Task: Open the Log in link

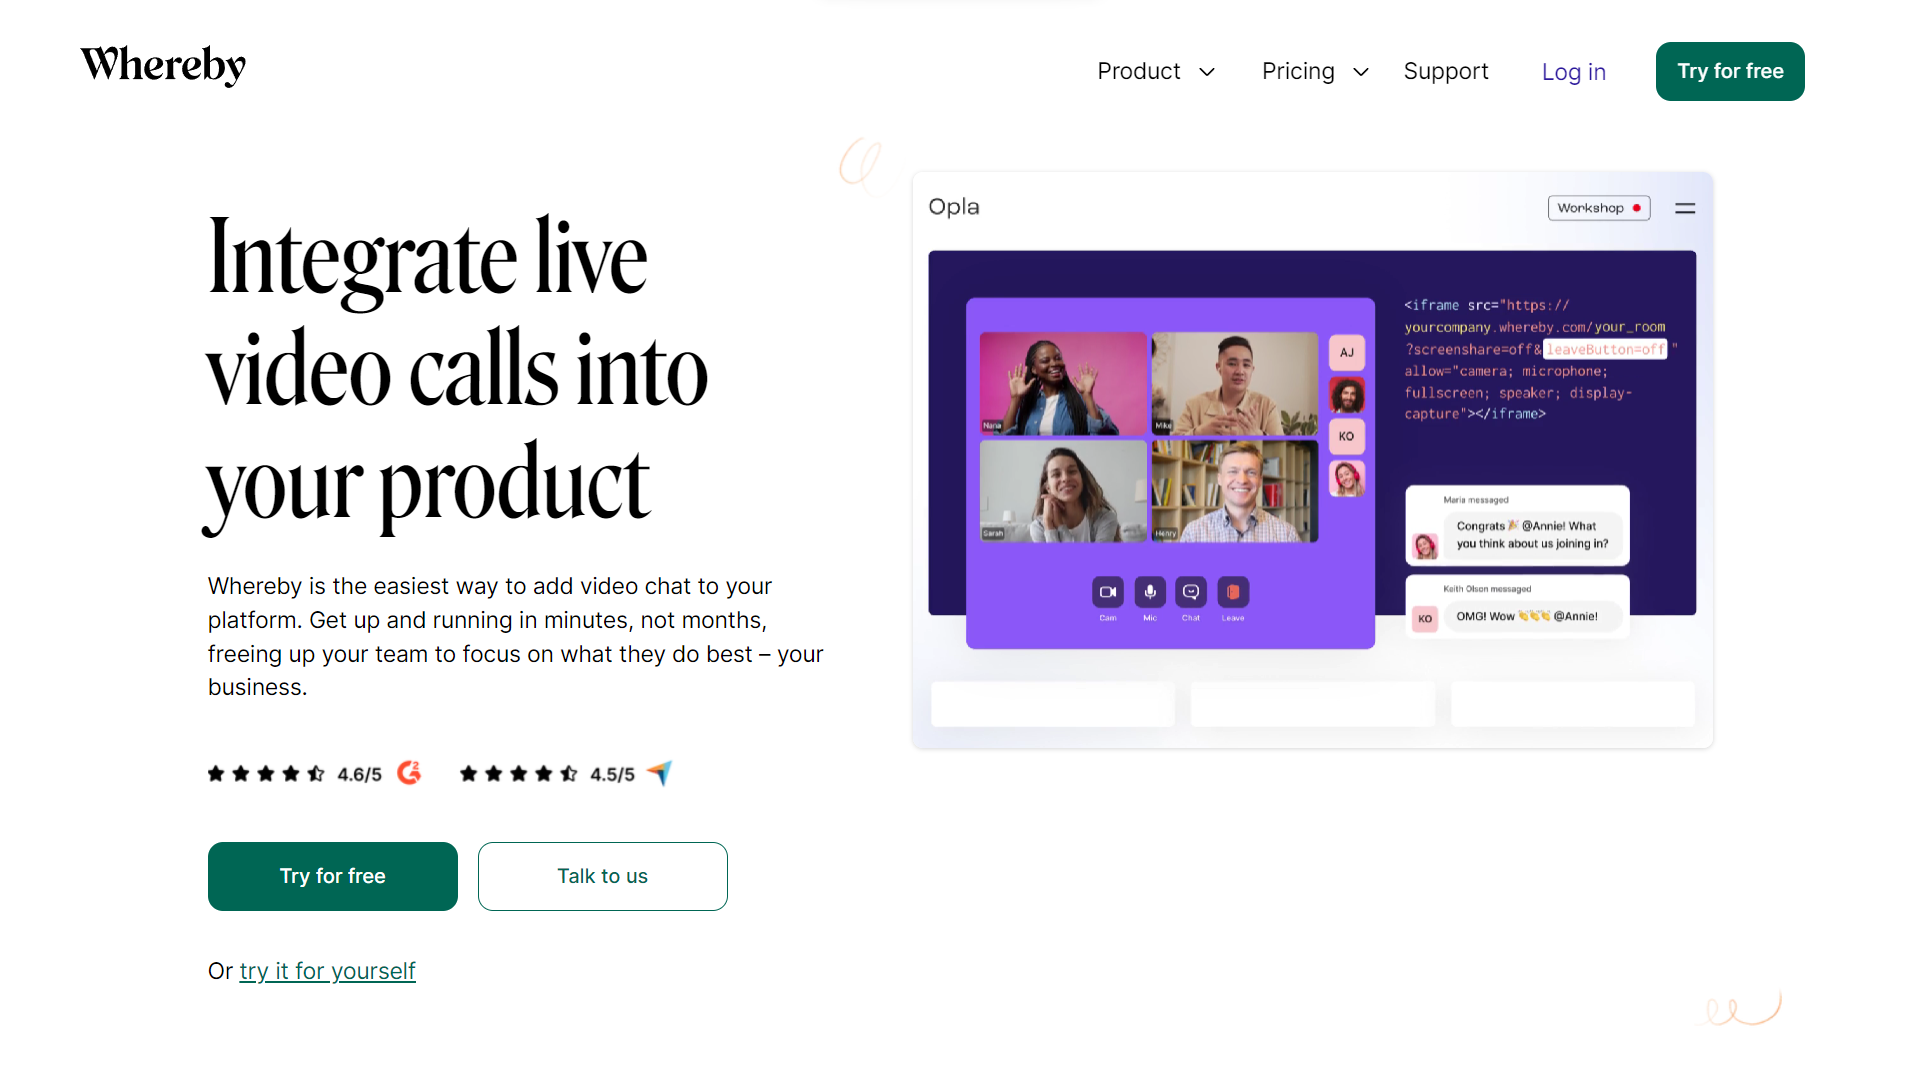Action: pos(1574,72)
